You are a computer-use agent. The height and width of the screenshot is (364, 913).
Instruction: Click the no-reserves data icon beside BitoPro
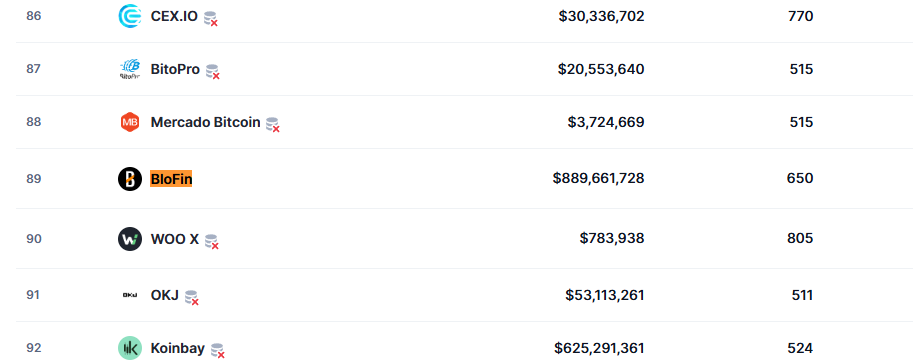[213, 72]
